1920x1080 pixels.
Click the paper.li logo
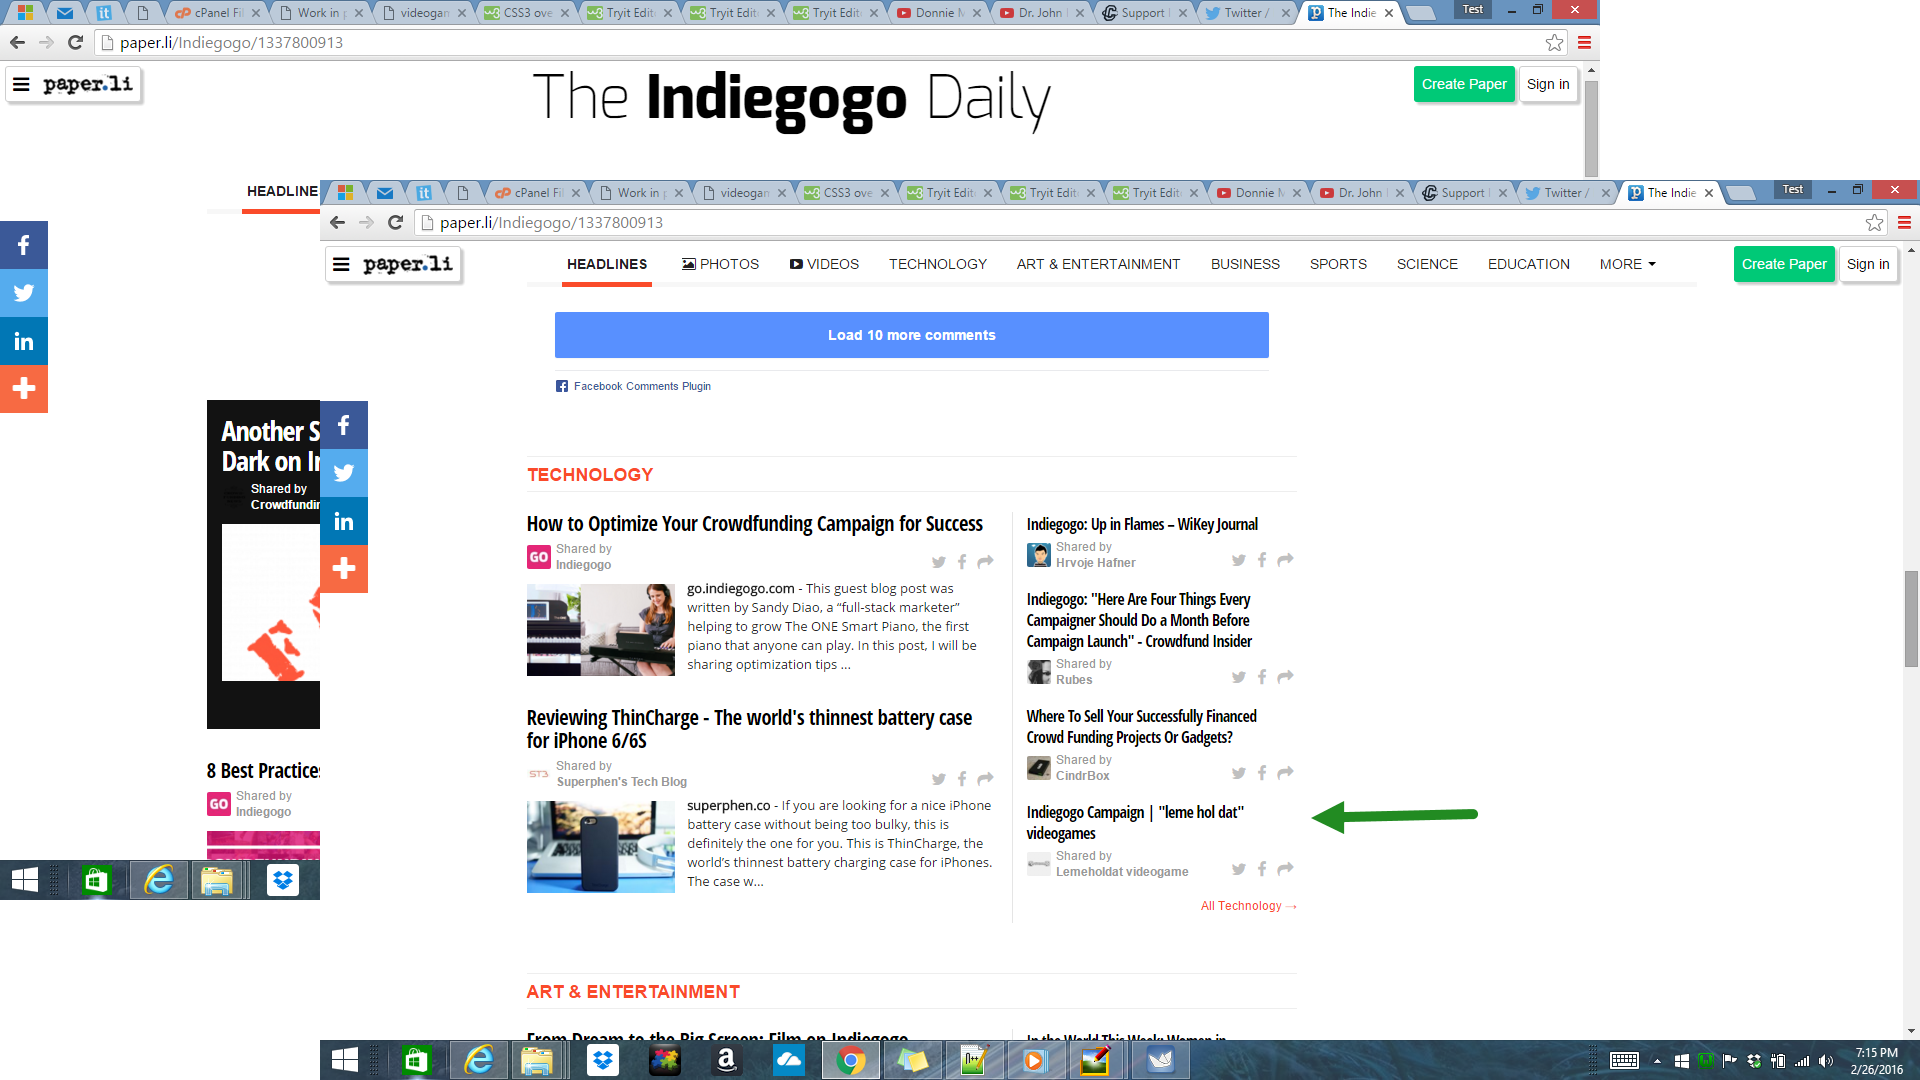(393, 264)
